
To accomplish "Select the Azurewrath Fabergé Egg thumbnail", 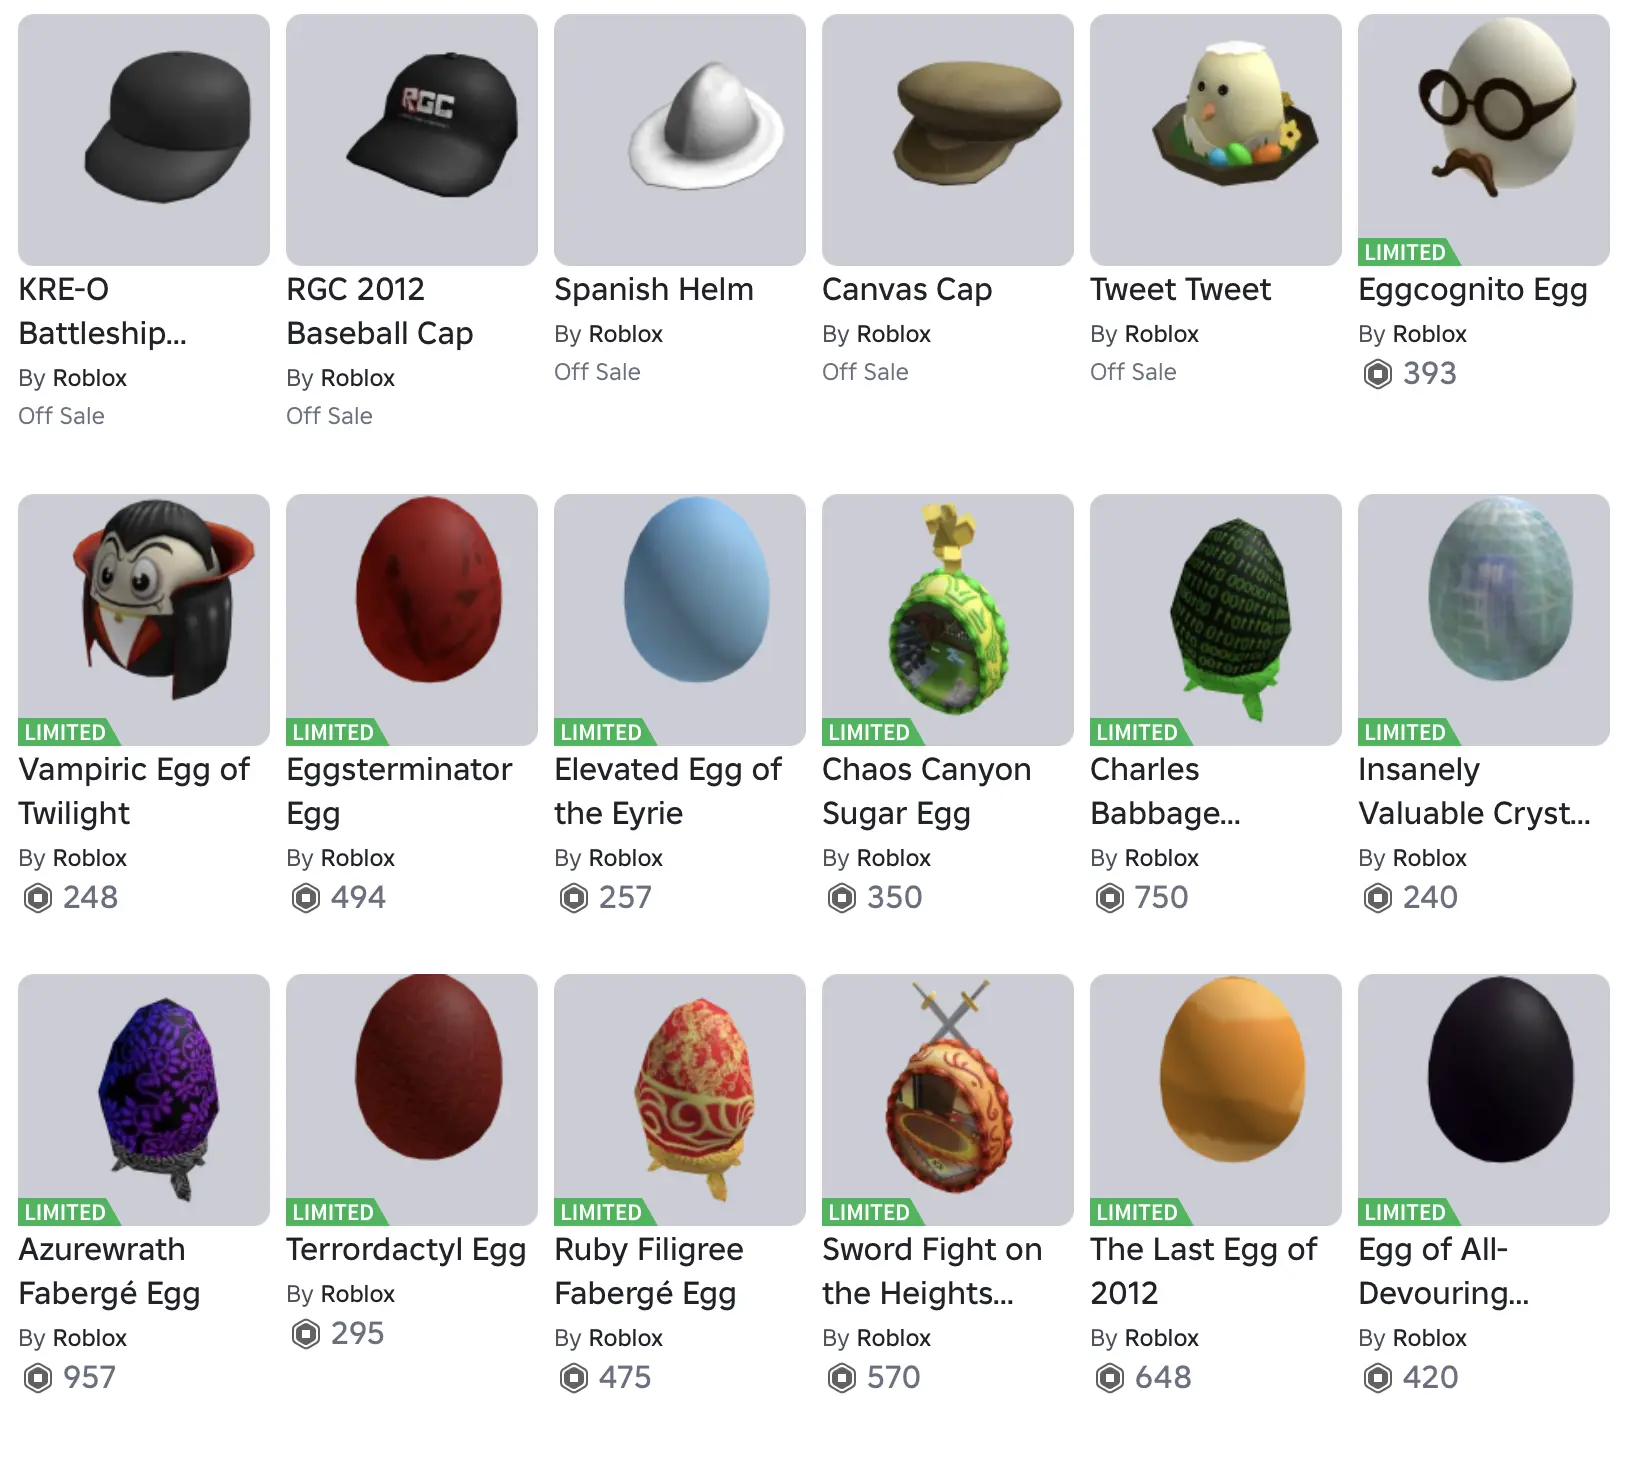I will pyautogui.click(x=144, y=1100).
